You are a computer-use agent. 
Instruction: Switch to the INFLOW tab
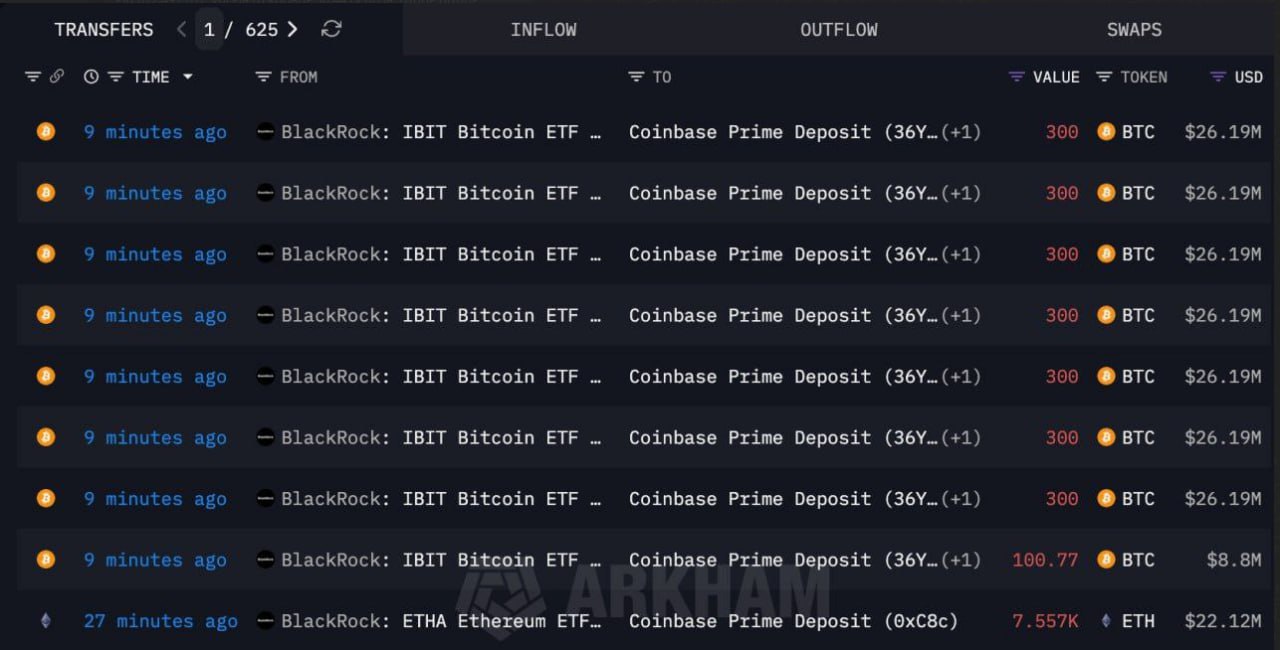tap(543, 29)
